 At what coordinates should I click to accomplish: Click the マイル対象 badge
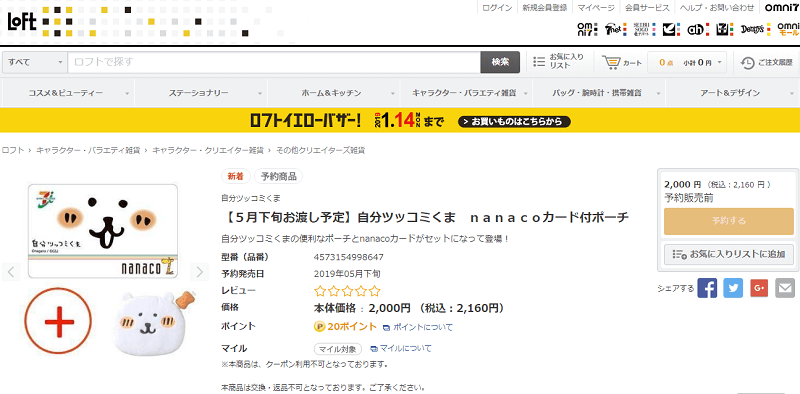(338, 349)
